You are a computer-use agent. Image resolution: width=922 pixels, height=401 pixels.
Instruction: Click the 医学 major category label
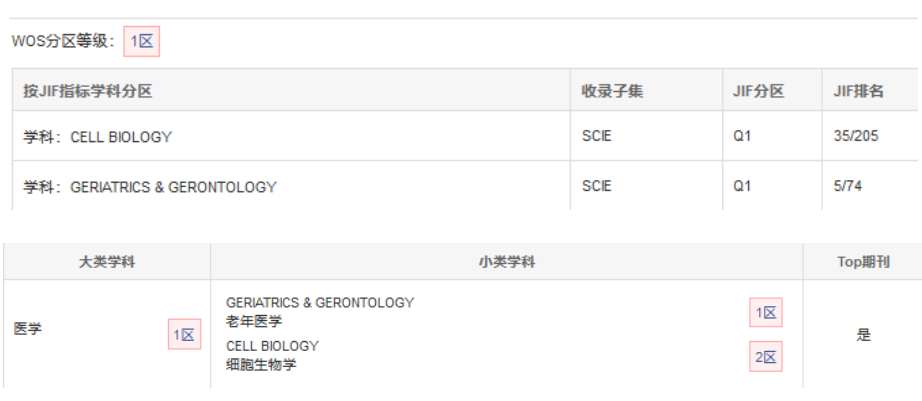[28, 329]
